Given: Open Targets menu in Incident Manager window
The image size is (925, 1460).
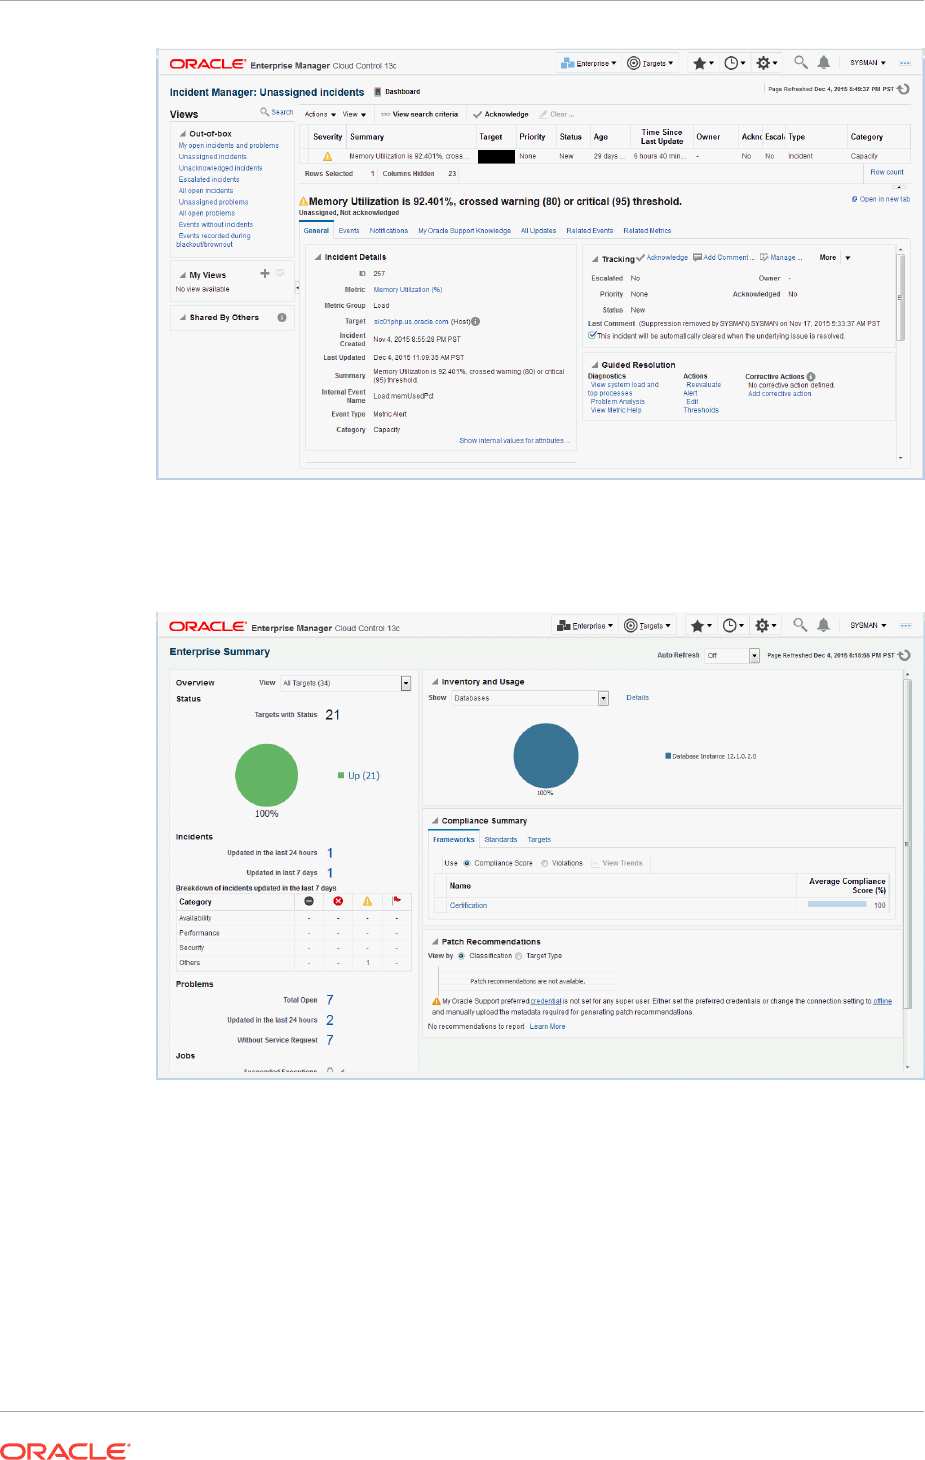Looking at the screenshot, I should tap(650, 63).
